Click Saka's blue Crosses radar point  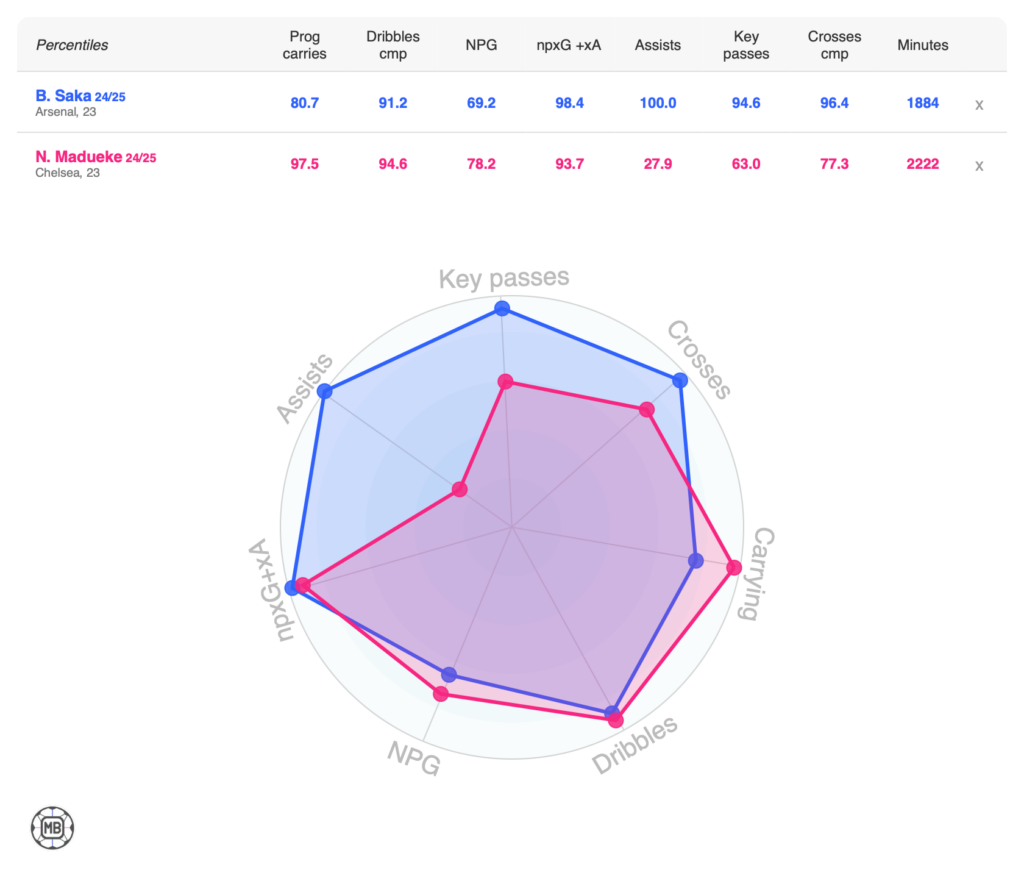[680, 380]
